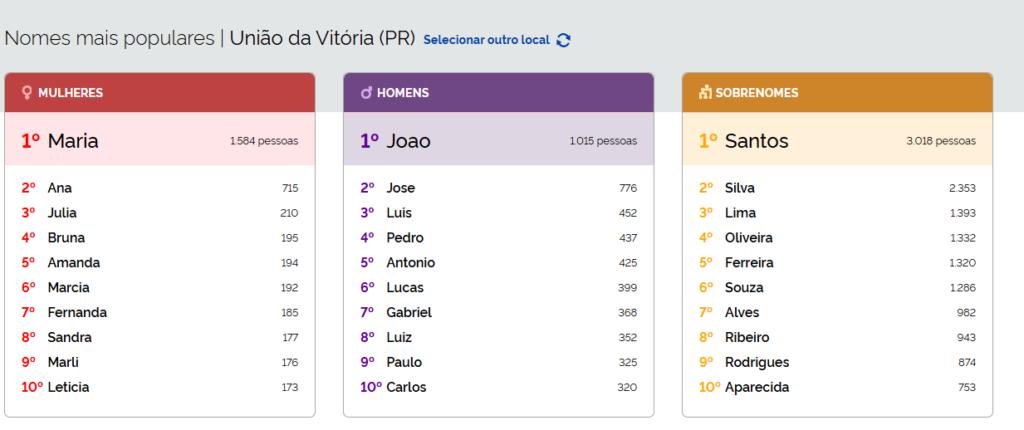Select the name Julia in women's list
This screenshot has height=430, width=1024.
click(62, 213)
